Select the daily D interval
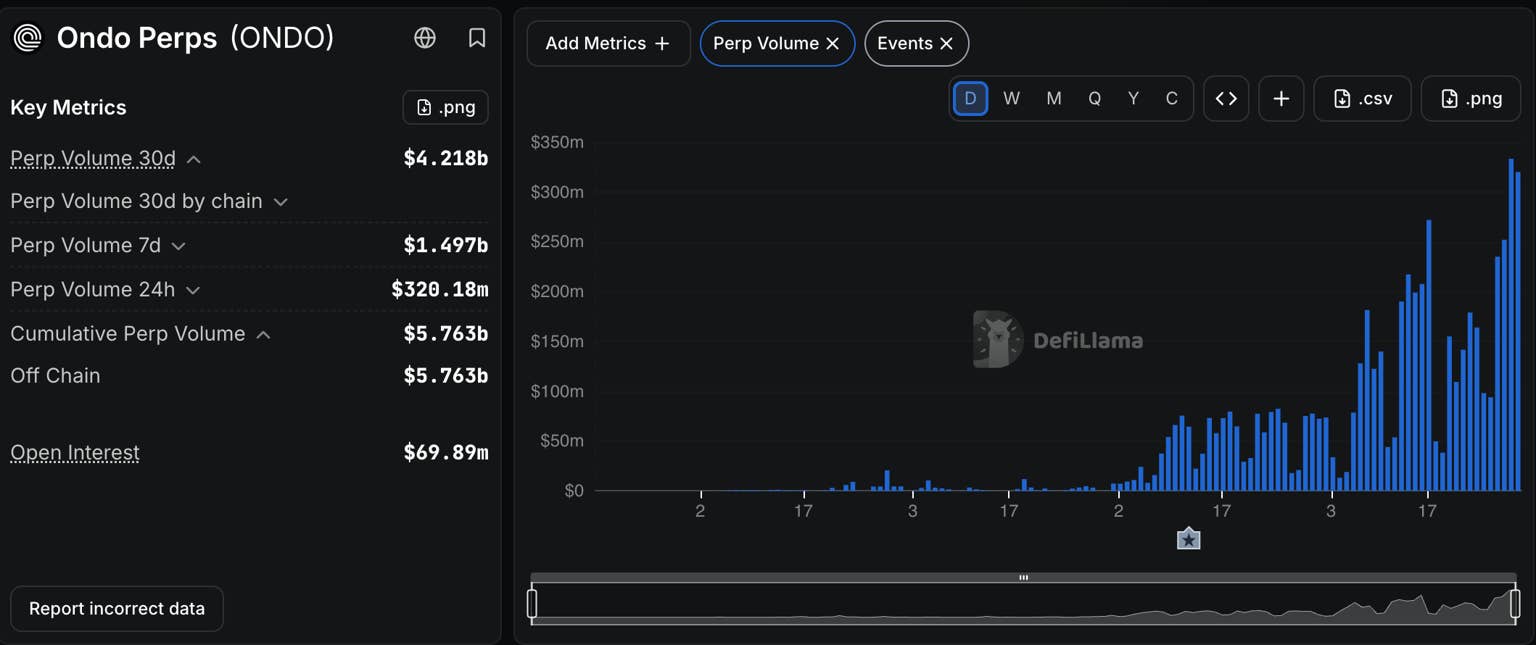The width and height of the screenshot is (1536, 645). (970, 98)
